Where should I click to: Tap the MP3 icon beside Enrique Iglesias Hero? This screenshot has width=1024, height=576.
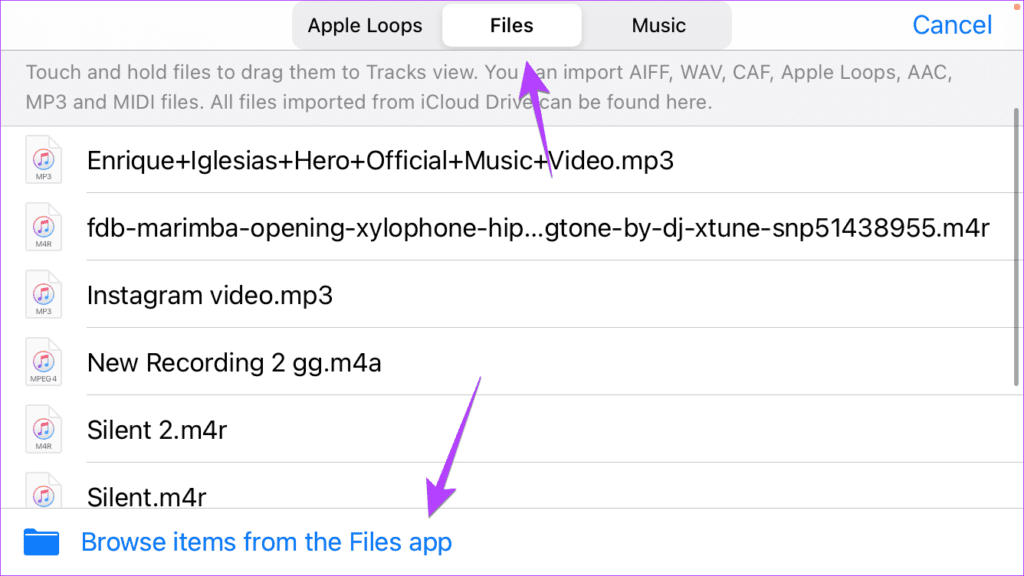(x=43, y=159)
